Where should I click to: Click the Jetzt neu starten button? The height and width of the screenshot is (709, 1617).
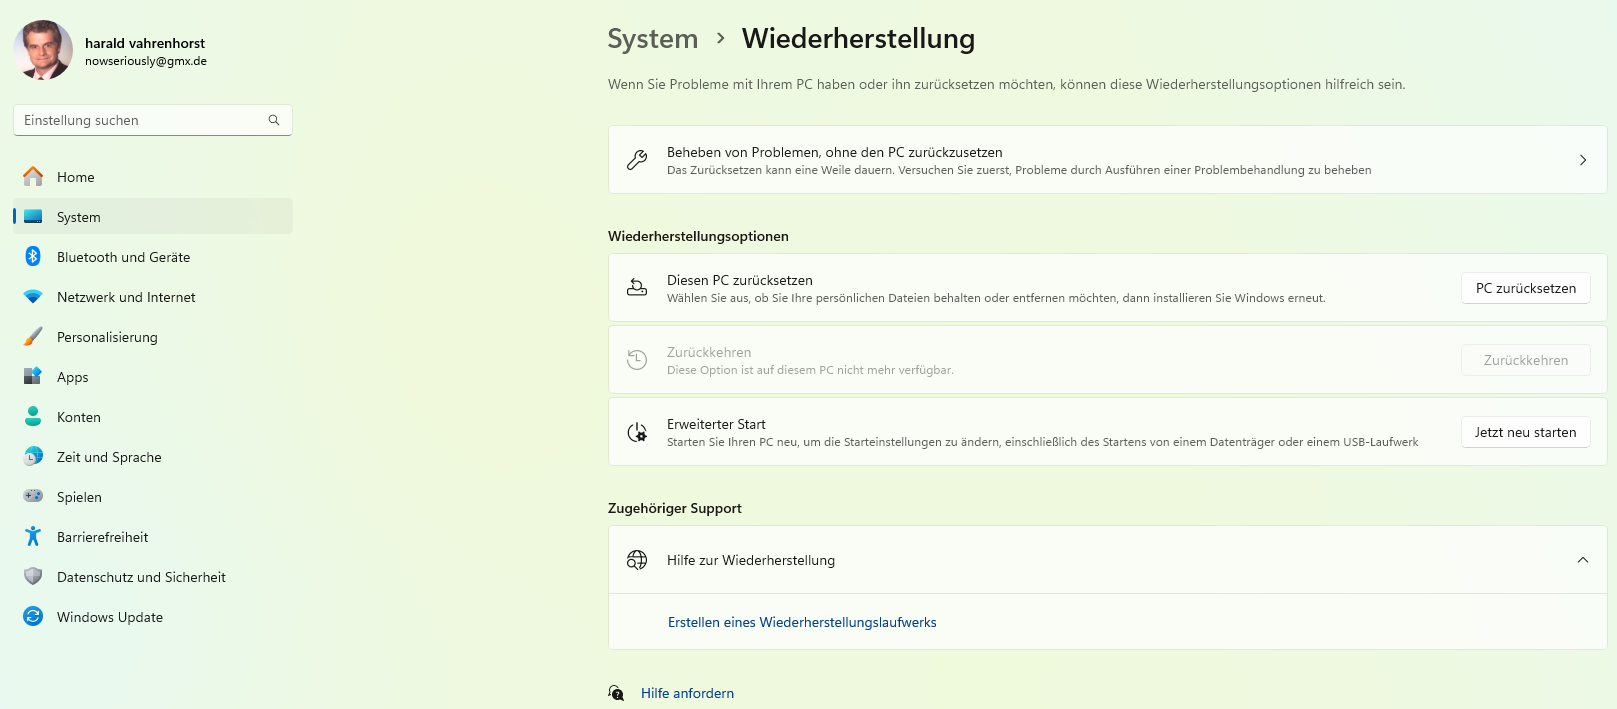point(1526,432)
